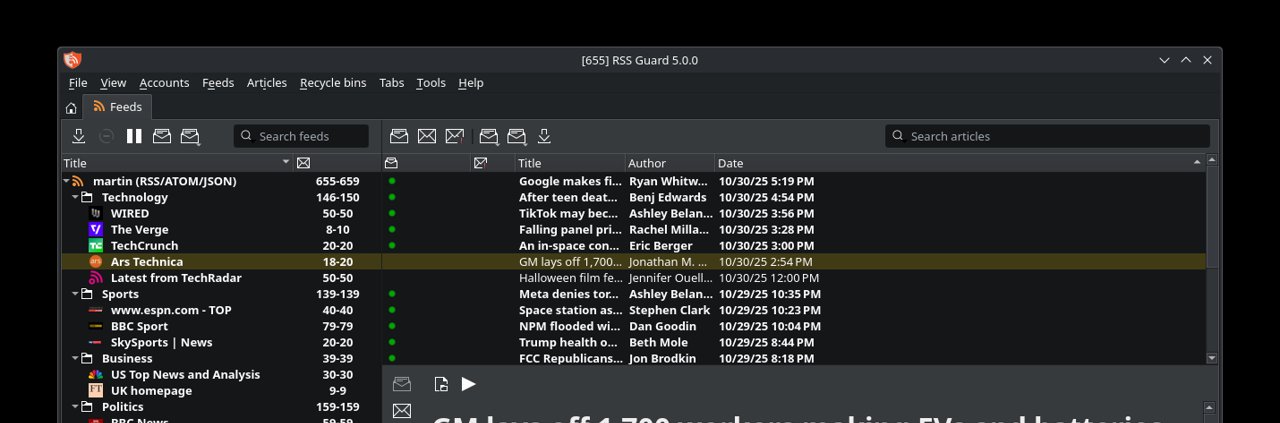This screenshot has height=423, width=1280.
Task: Click closed-envelope icon below preview toolbar
Action: tap(402, 411)
